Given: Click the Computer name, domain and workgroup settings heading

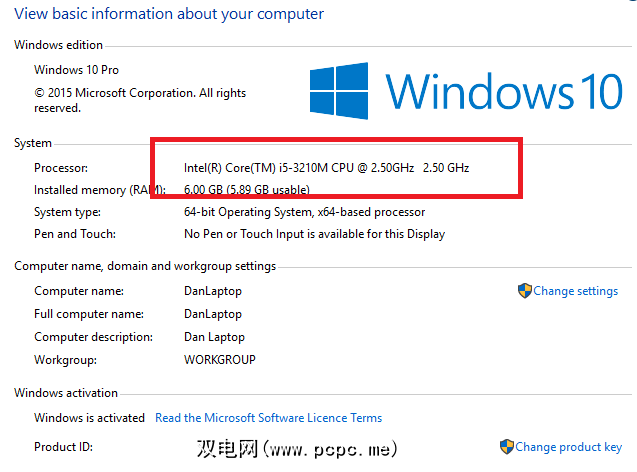Looking at the screenshot, I should [145, 266].
